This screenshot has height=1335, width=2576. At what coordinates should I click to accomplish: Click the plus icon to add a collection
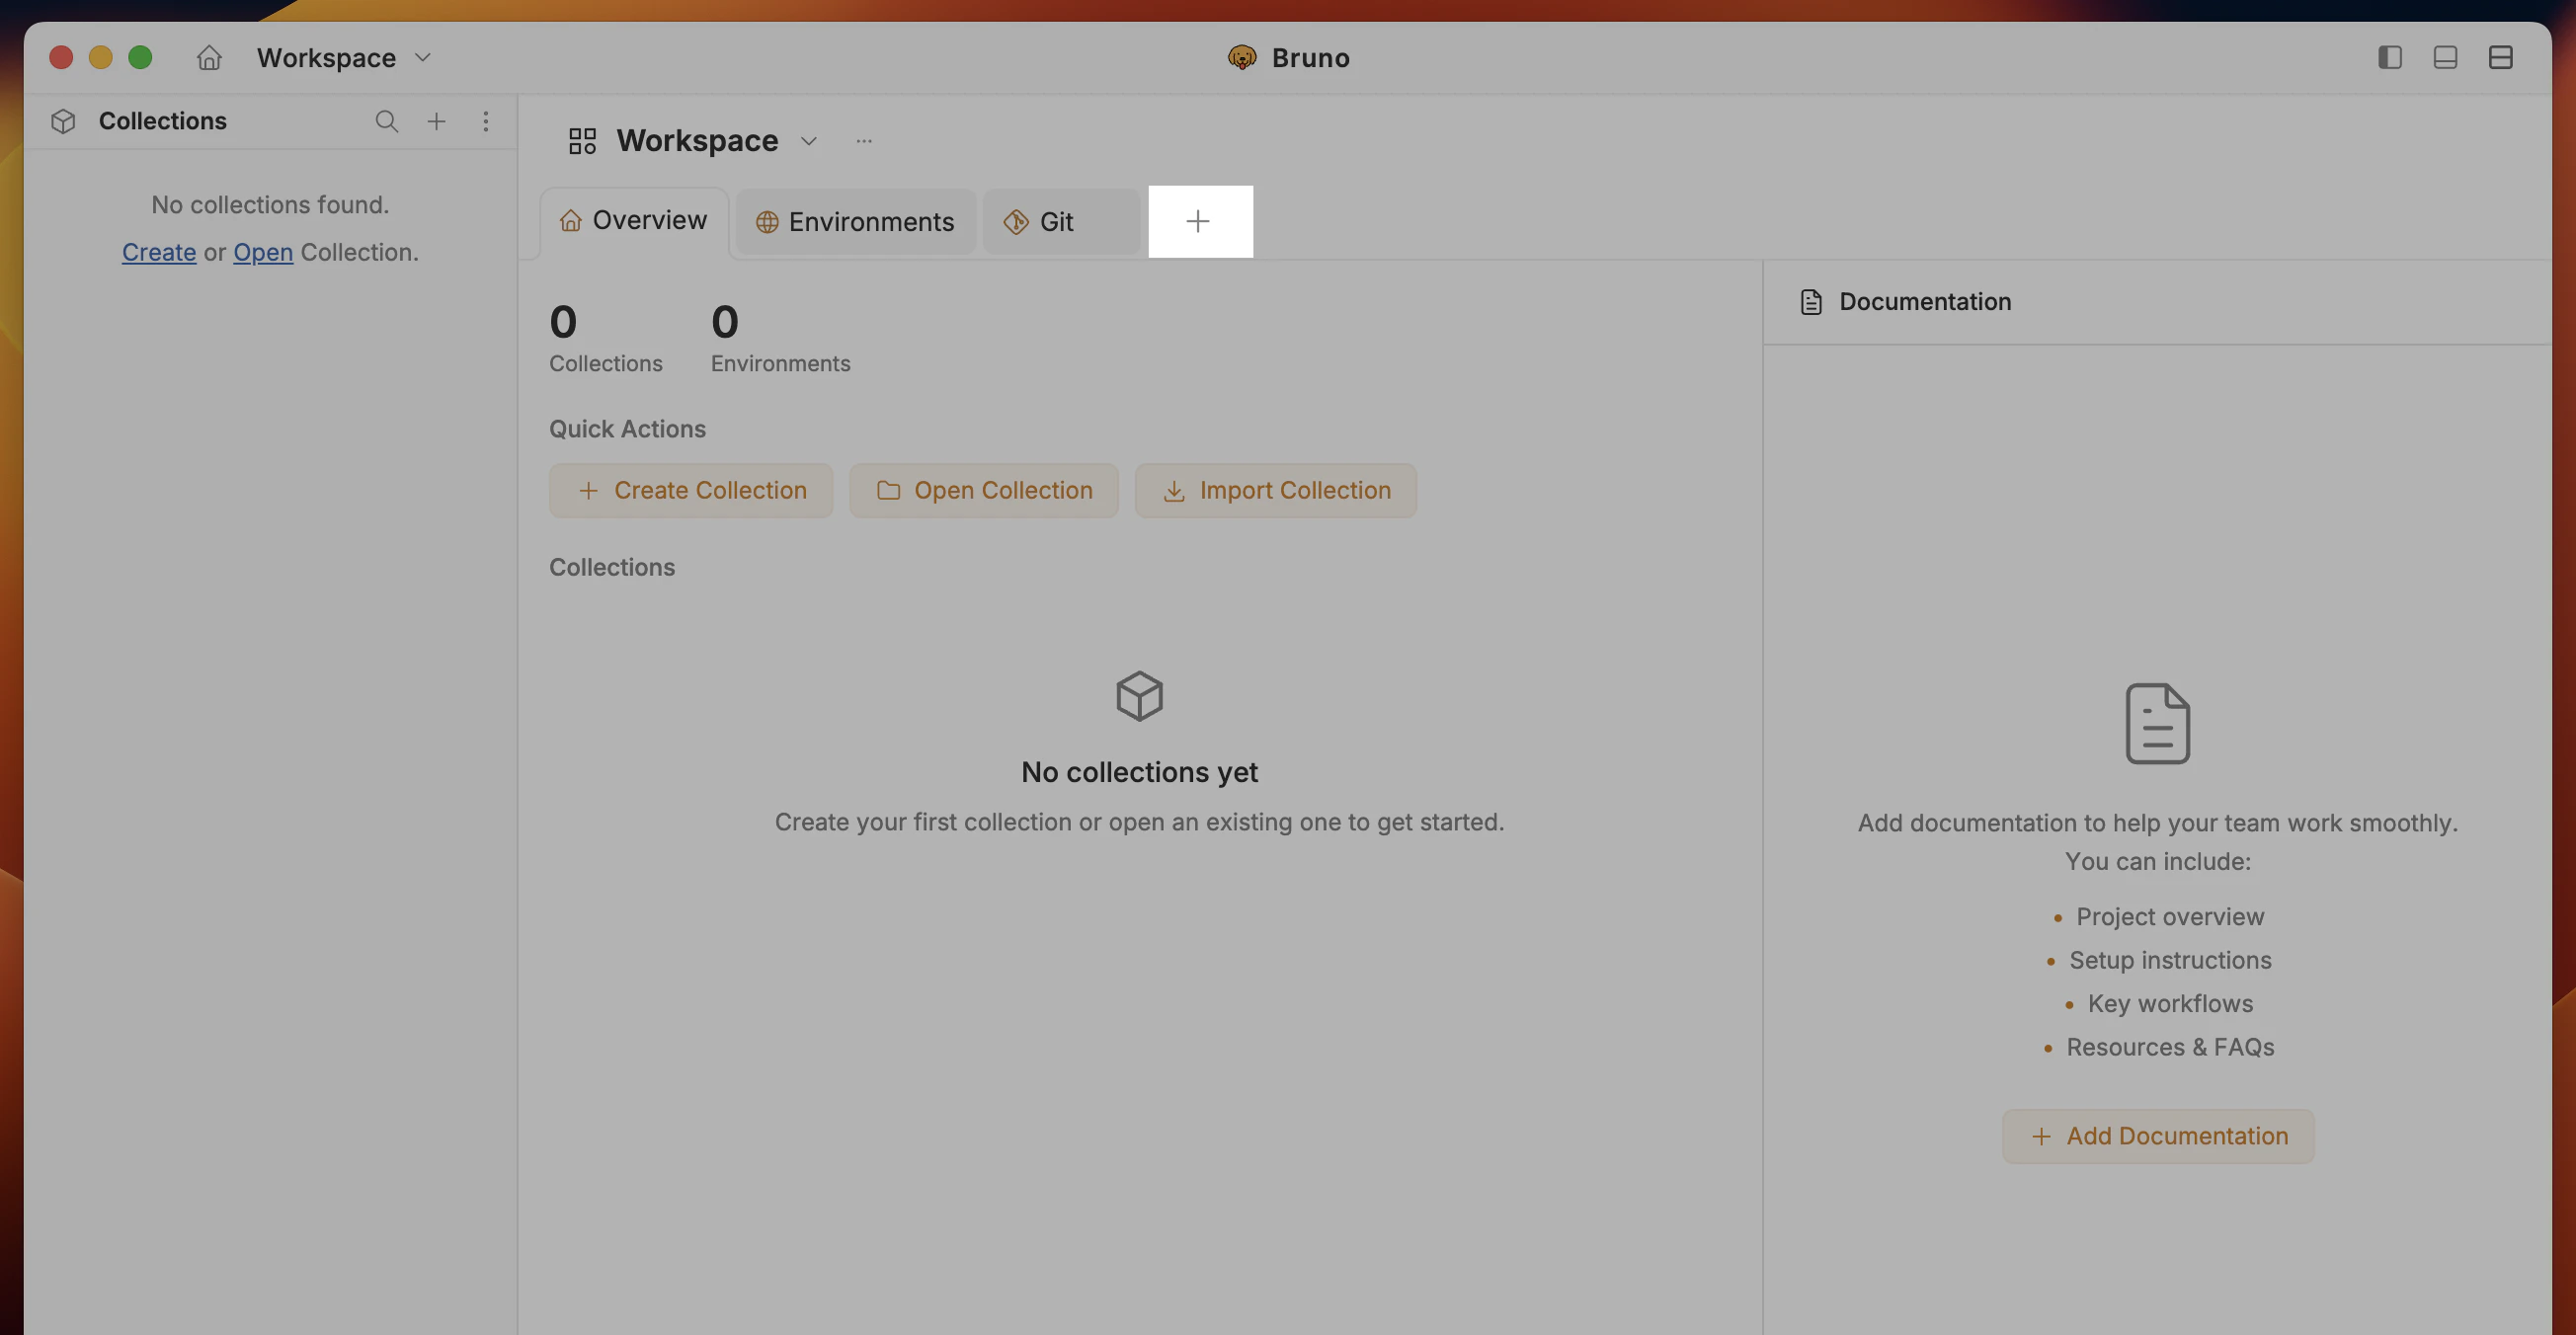(x=437, y=121)
